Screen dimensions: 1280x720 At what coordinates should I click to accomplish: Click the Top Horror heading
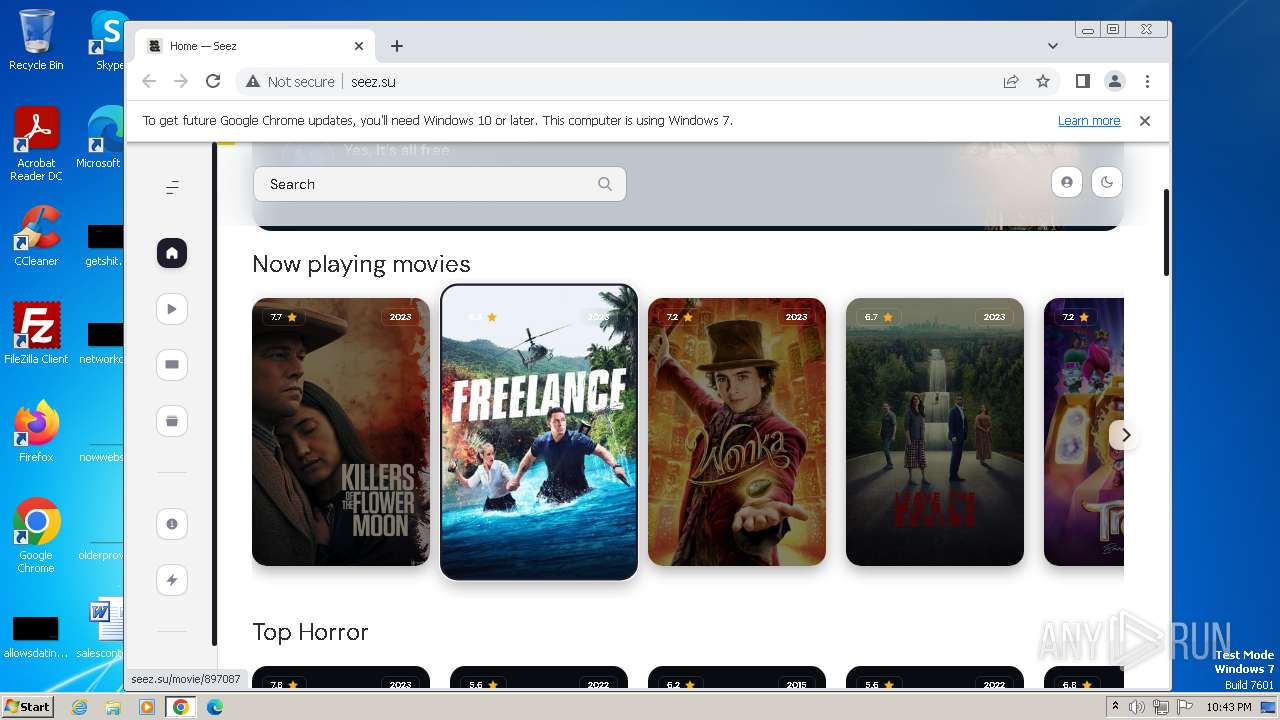(310, 632)
